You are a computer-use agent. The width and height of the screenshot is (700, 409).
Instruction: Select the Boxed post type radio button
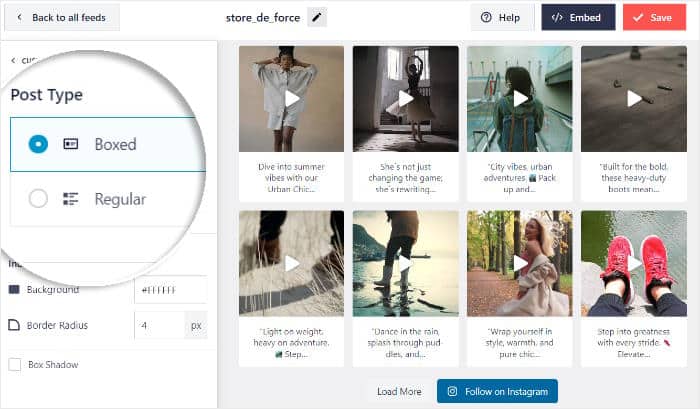38,144
